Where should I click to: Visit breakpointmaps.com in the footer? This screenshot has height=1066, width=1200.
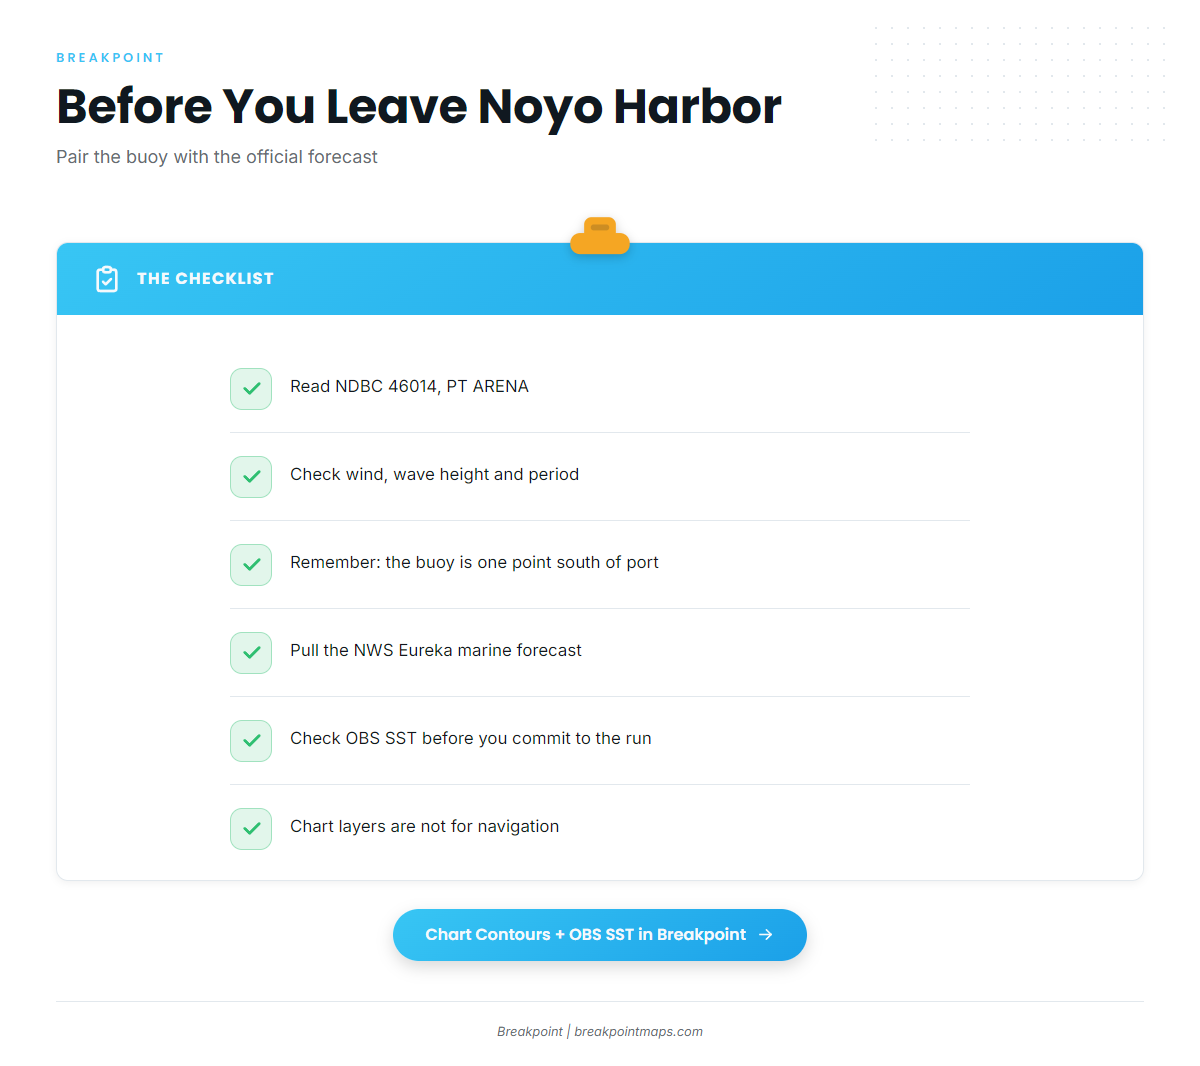pyautogui.click(x=638, y=1032)
